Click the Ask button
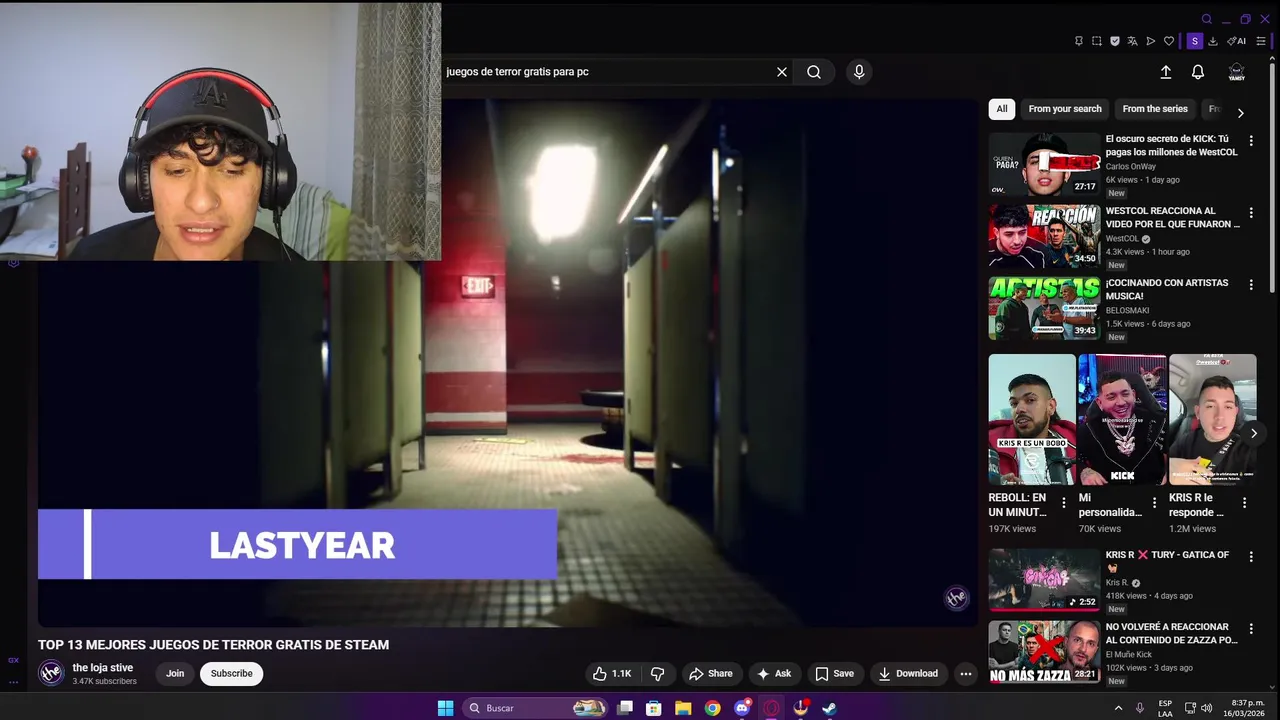The image size is (1280, 720). 774,674
